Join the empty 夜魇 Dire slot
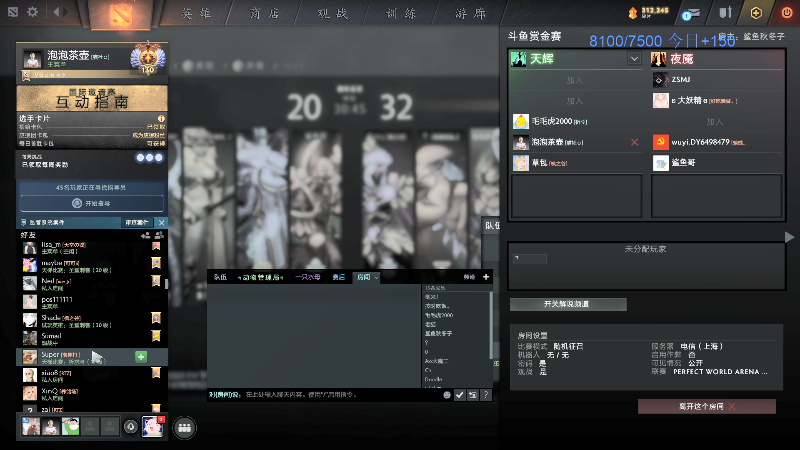Image resolution: width=800 pixels, height=450 pixels. point(715,121)
